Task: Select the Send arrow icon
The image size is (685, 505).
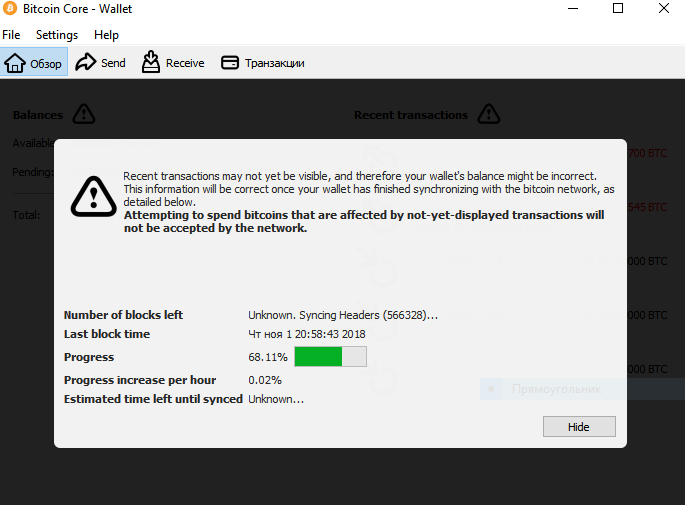Action: (85, 62)
